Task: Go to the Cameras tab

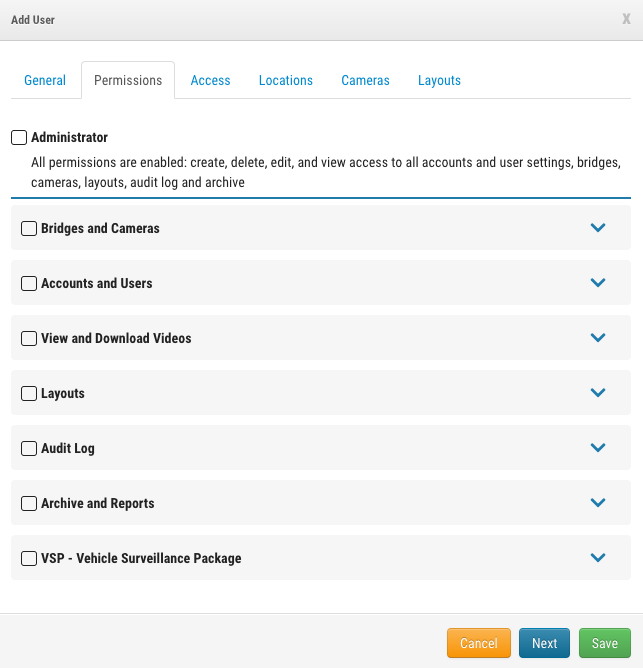Action: (365, 80)
